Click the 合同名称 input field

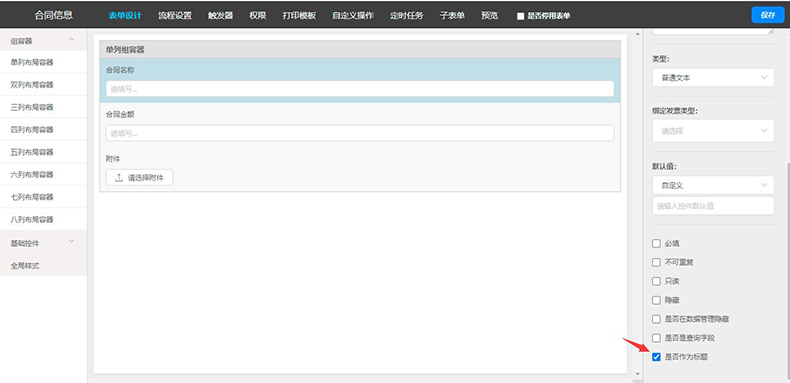pyautogui.click(x=360, y=89)
